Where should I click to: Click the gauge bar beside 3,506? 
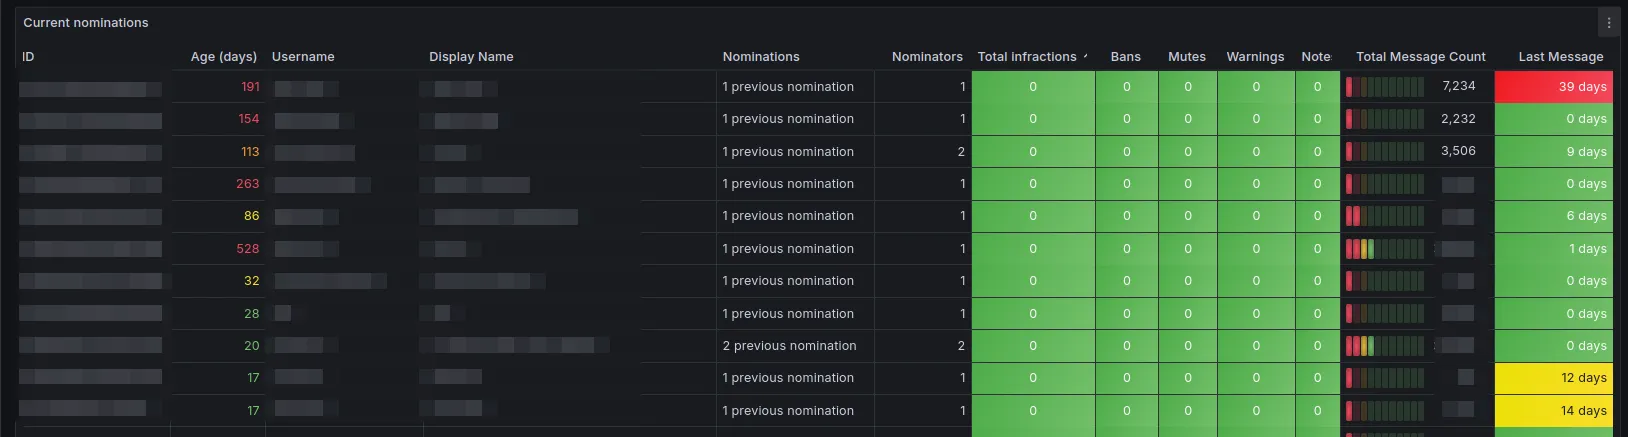(x=1385, y=152)
